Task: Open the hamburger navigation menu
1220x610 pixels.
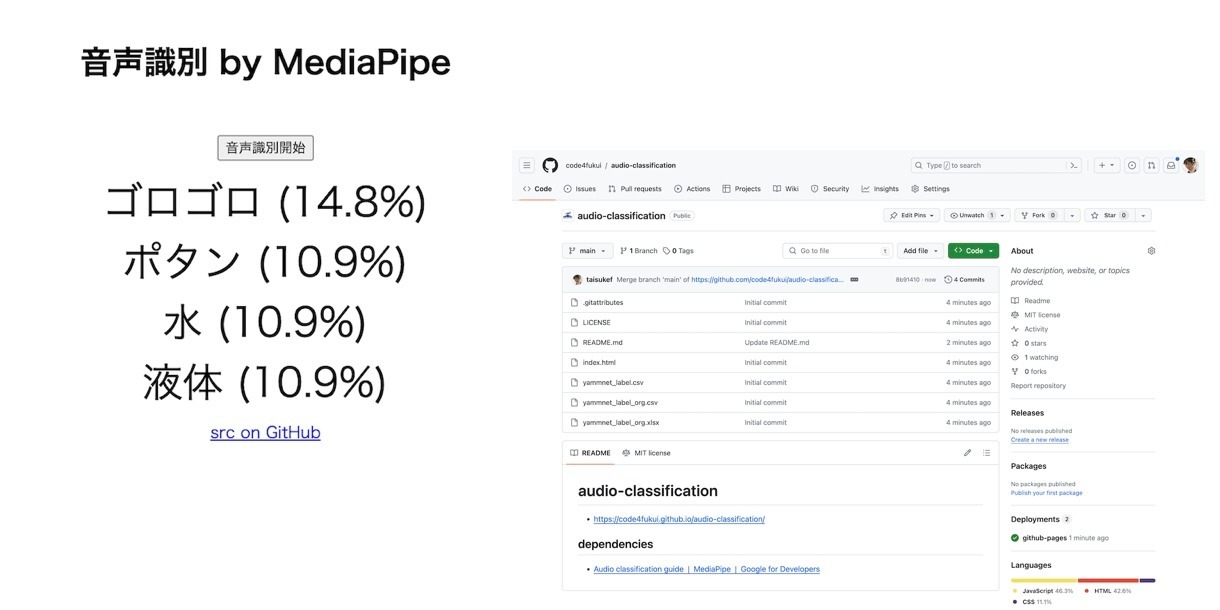Action: [x=527, y=165]
